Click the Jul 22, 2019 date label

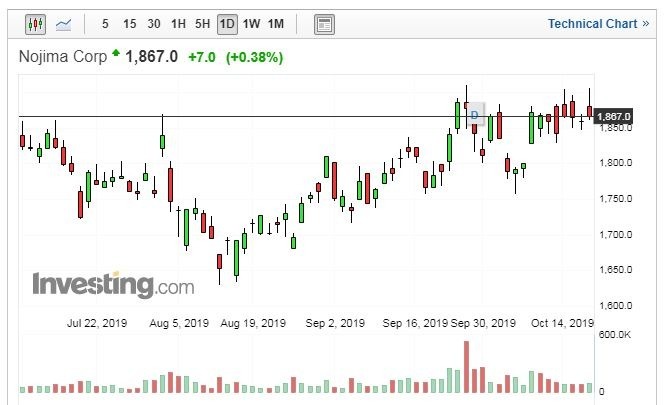pos(97,323)
